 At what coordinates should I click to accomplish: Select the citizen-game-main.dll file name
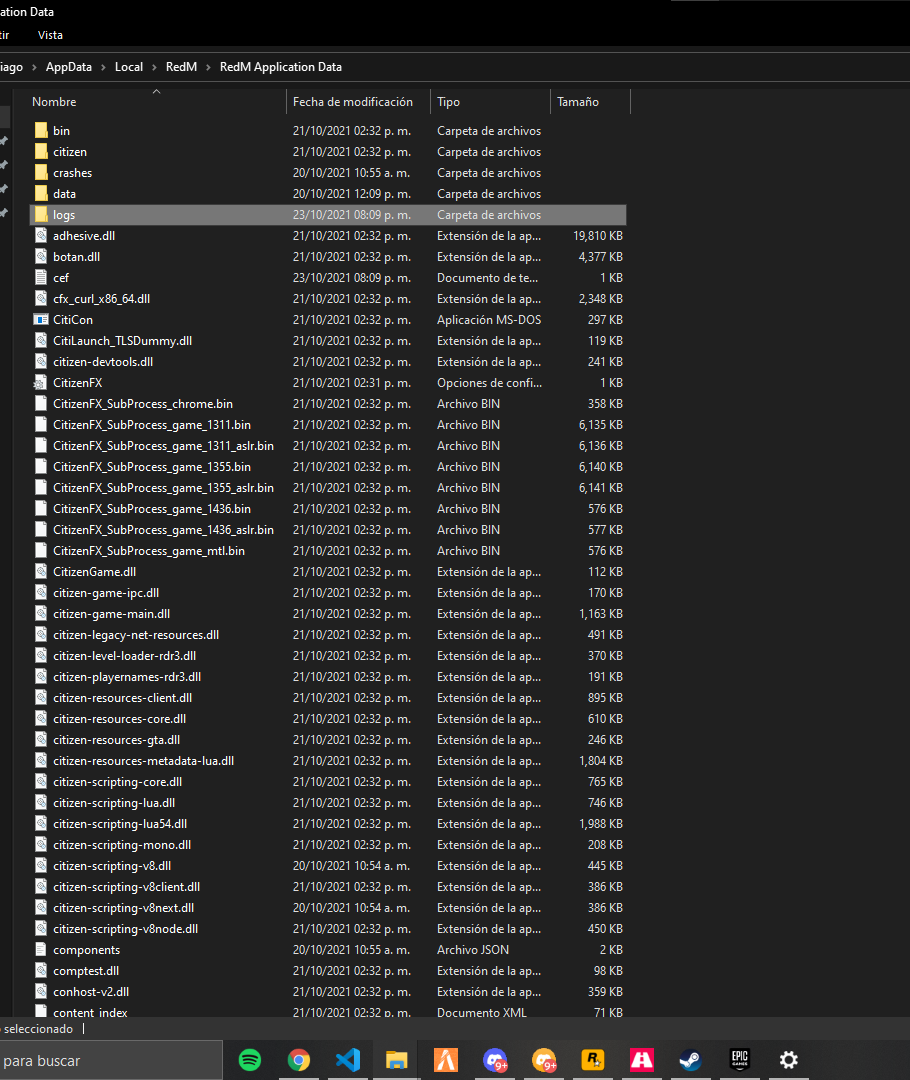112,614
